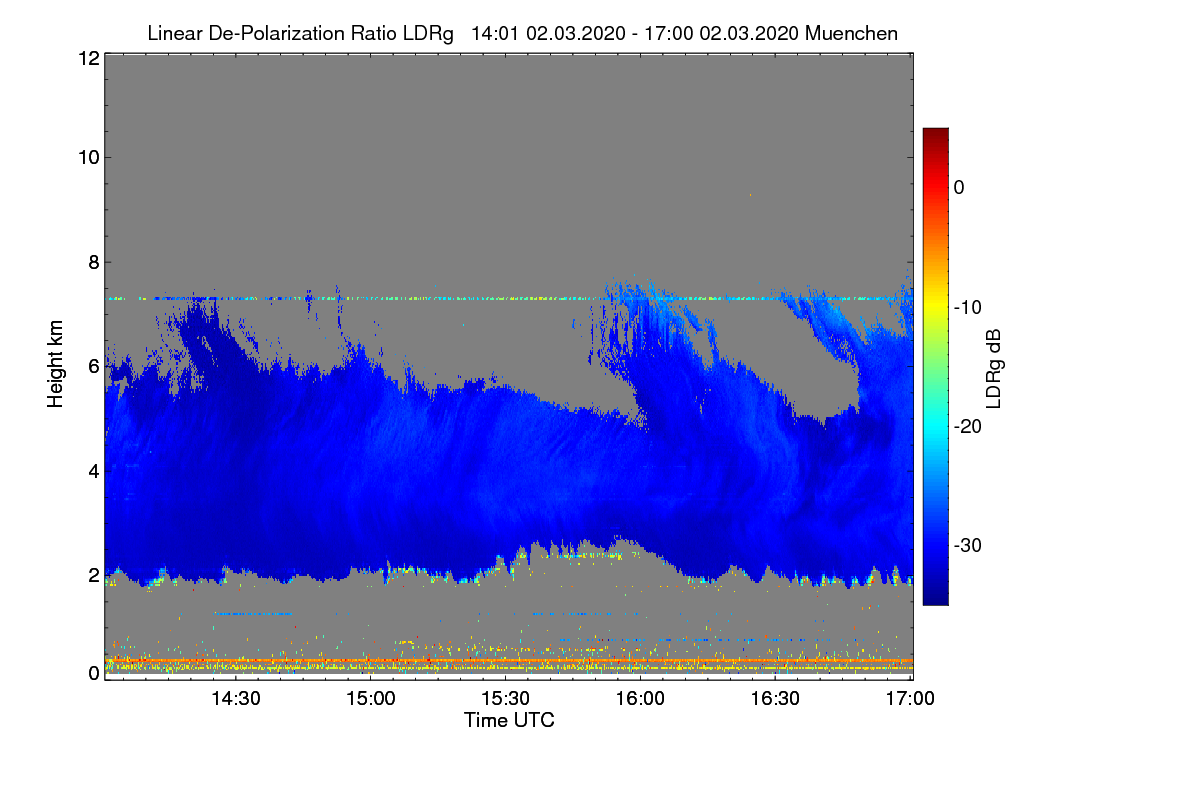The image size is (1200, 800).
Task: Click the cyan region of the colorbar
Action: click(x=935, y=425)
